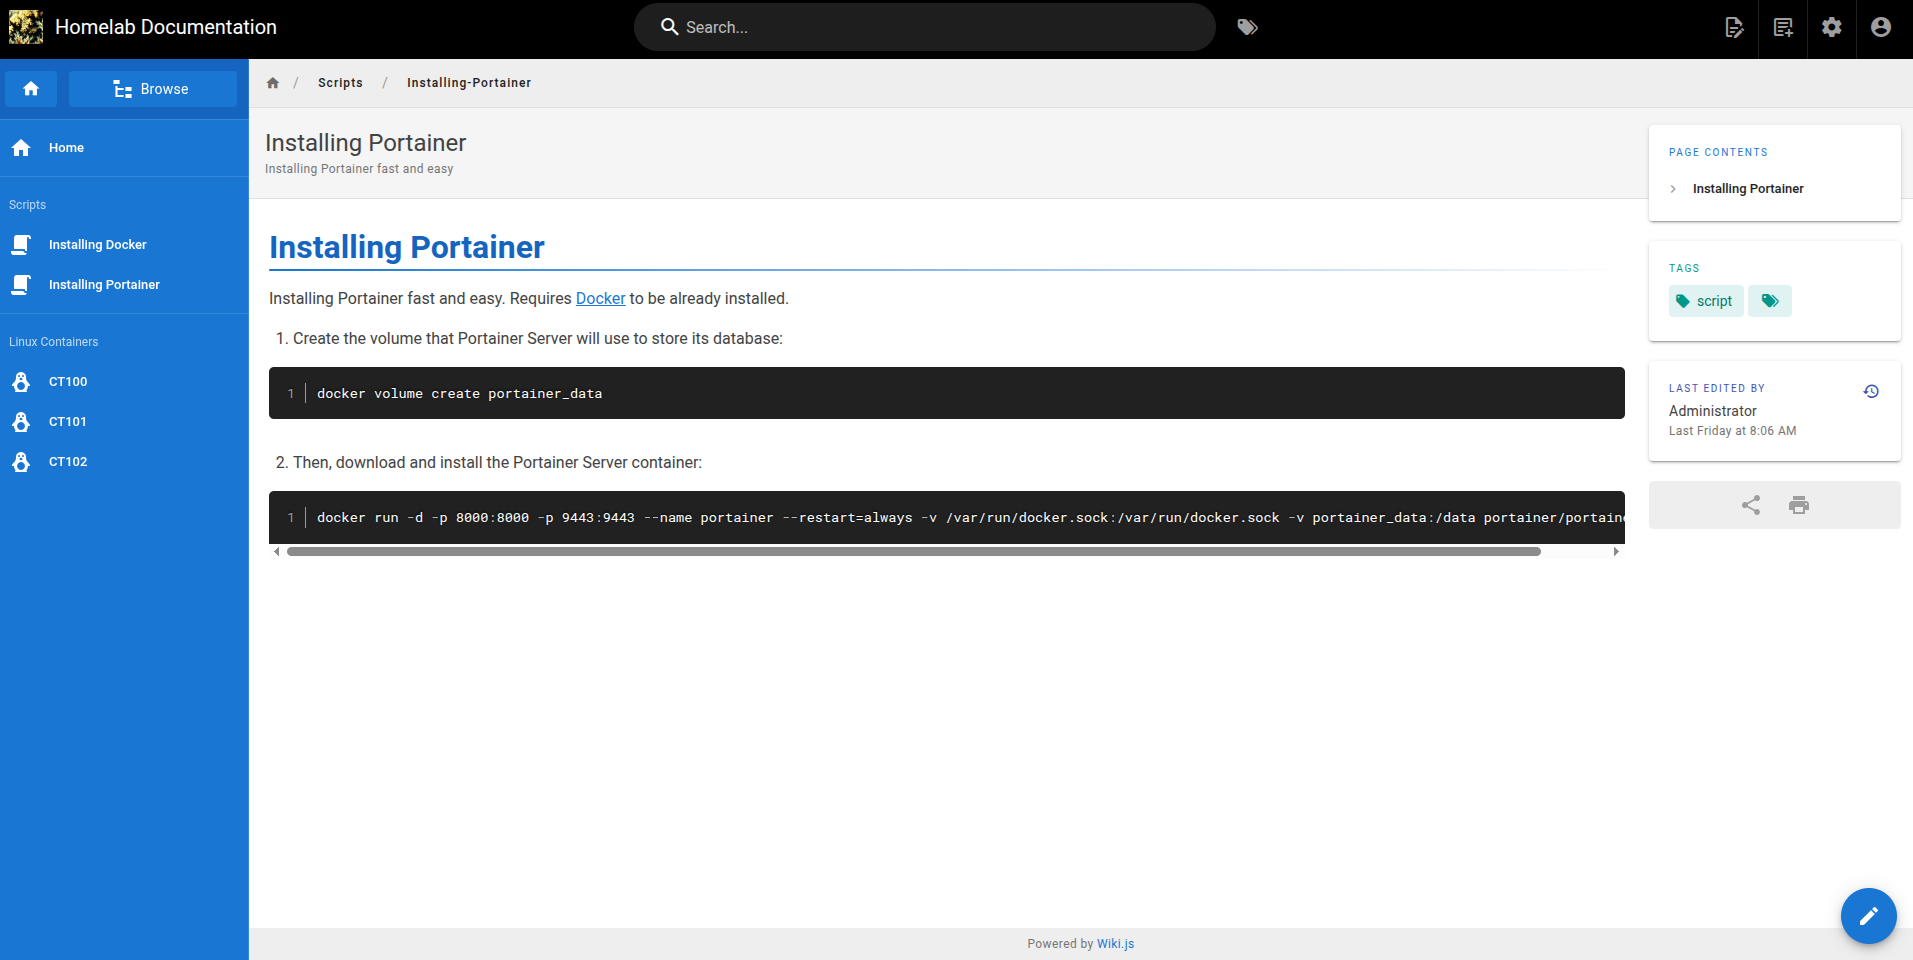Click the CT100 Linux penguin icon
Screen dimensions: 1913x960
pos(21,382)
